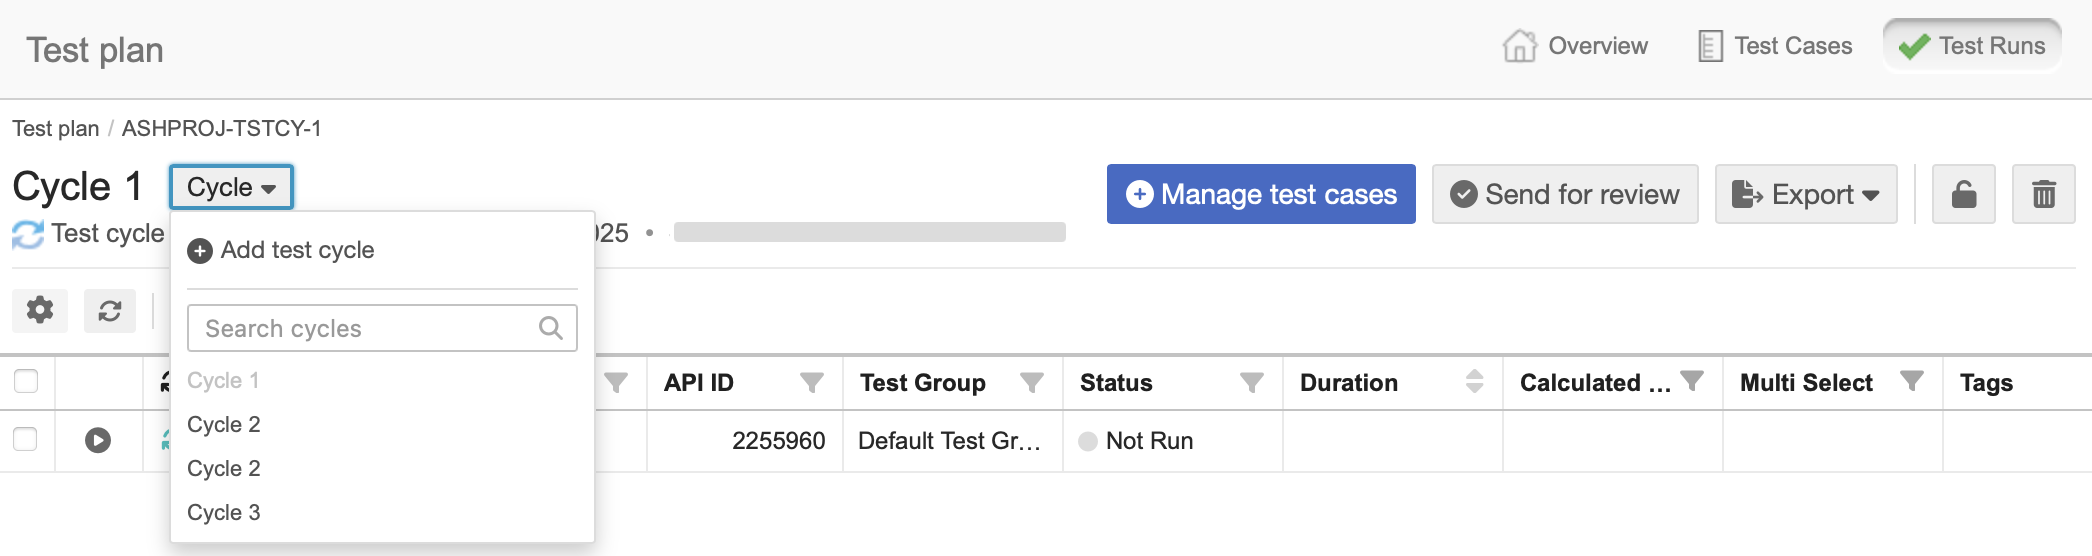Click the green checkmark Test Runs icon
The height and width of the screenshot is (556, 2092).
click(1914, 47)
